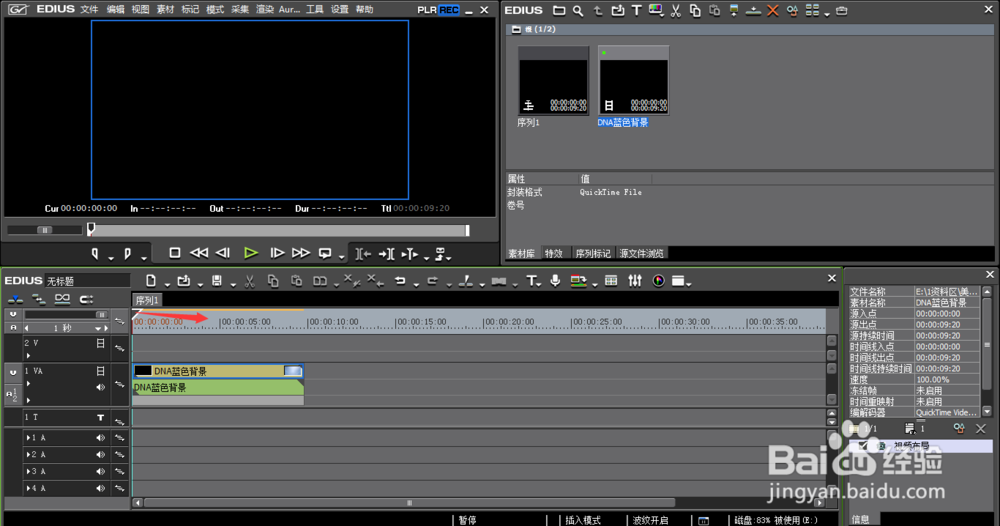Copy the selected clip in the bin toolbar

click(x=695, y=10)
